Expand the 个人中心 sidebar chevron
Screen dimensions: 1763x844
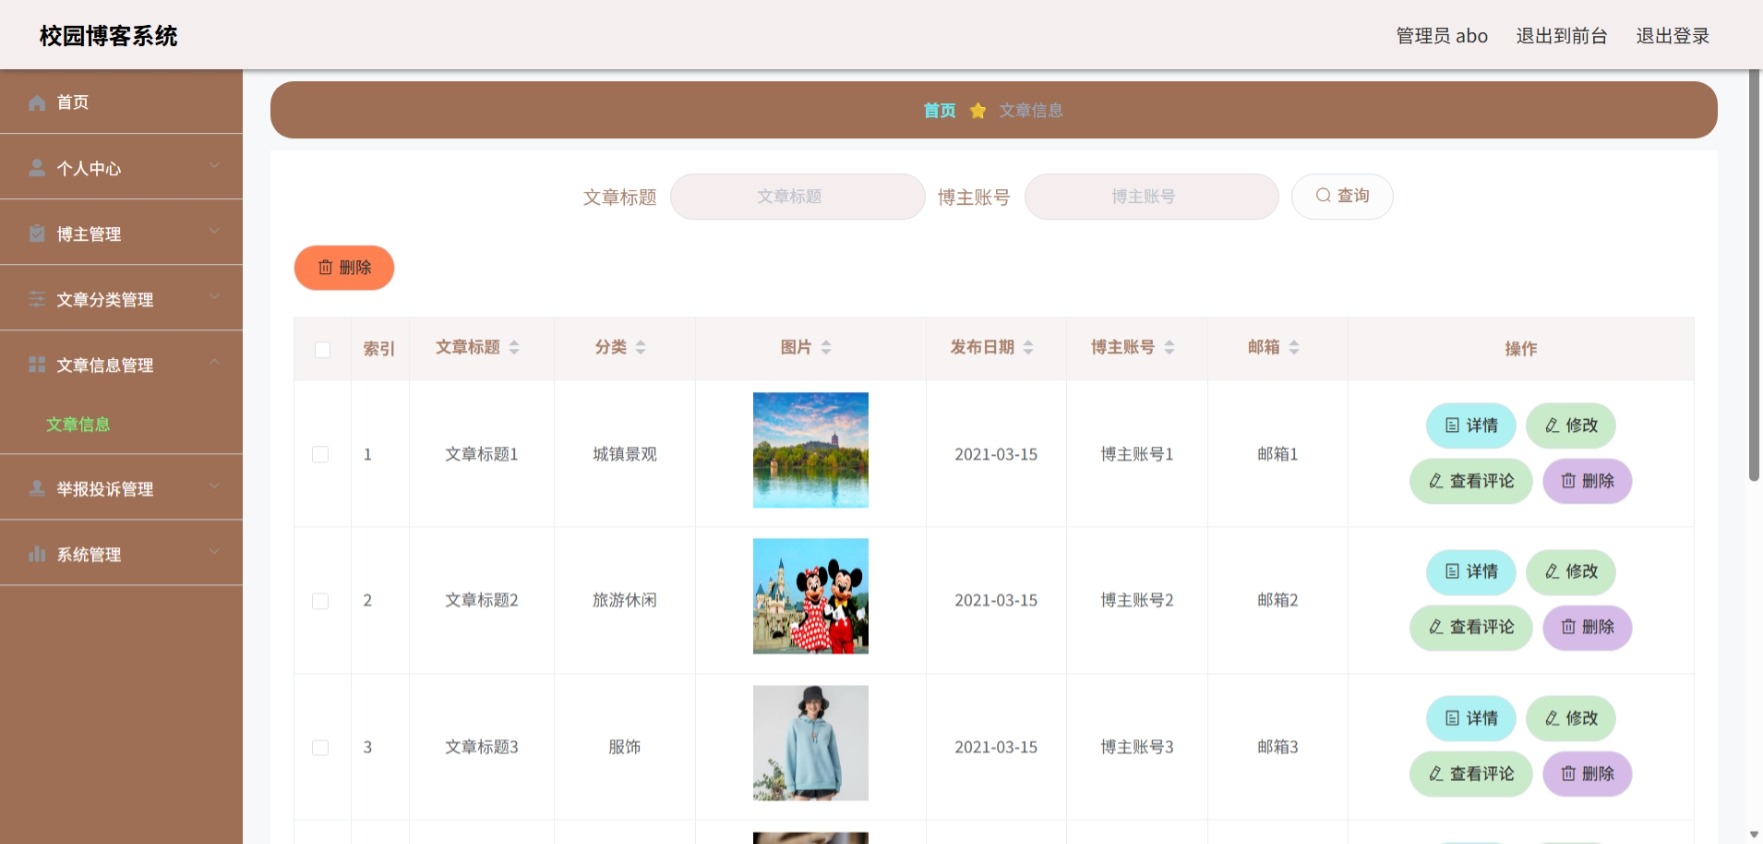point(214,166)
